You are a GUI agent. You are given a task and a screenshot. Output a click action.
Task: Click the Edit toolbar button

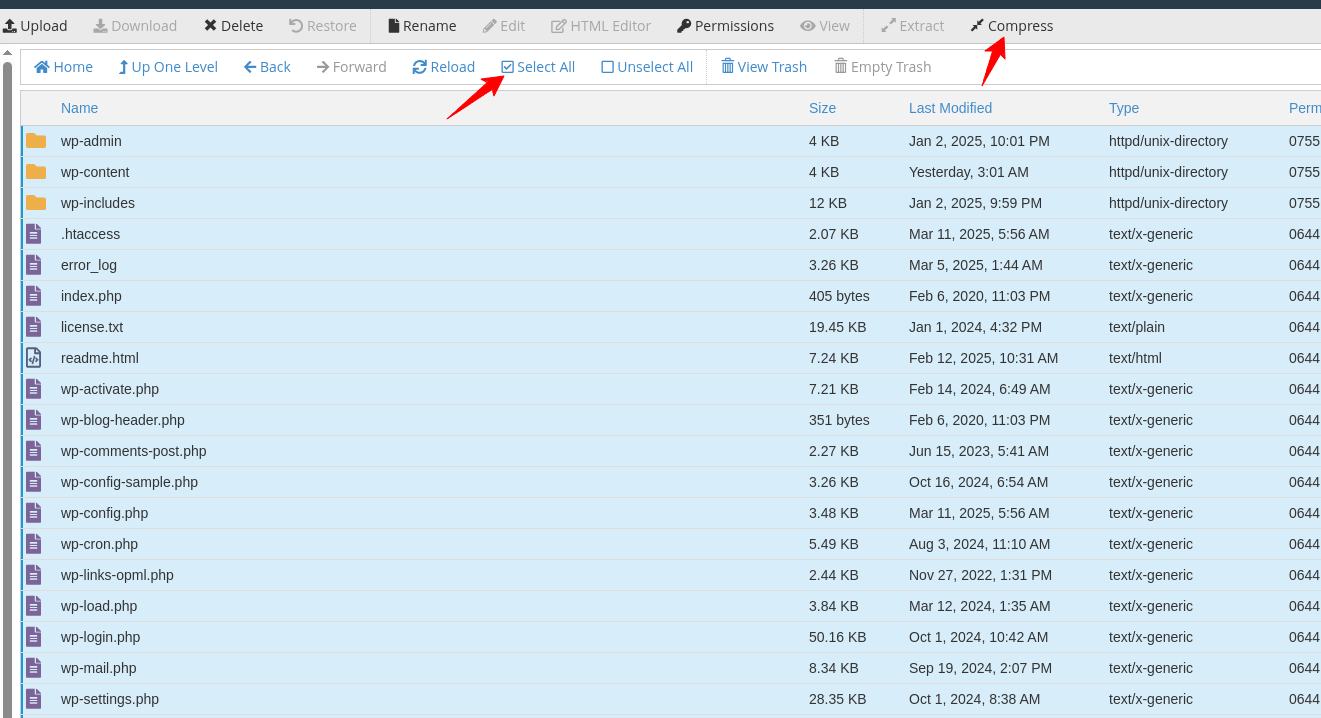[504, 26]
